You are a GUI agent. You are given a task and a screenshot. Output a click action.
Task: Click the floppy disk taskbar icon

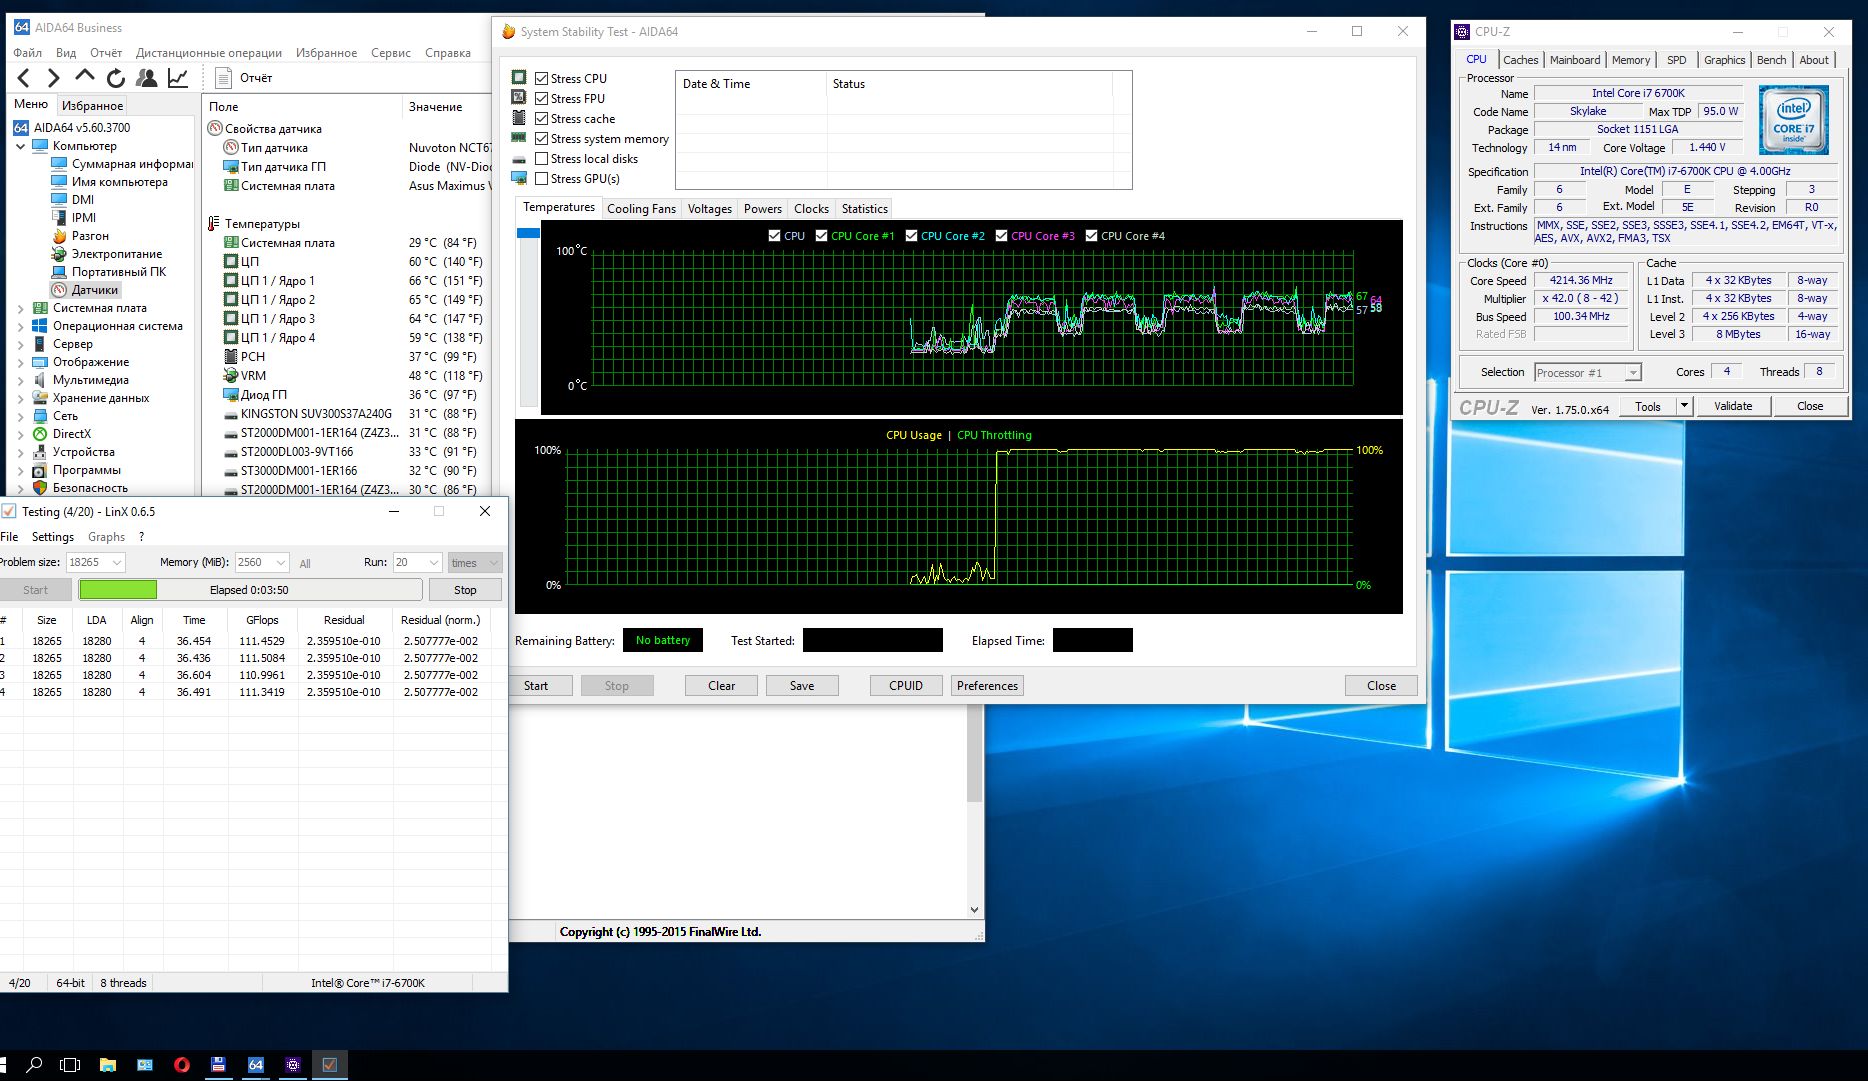(218, 1065)
